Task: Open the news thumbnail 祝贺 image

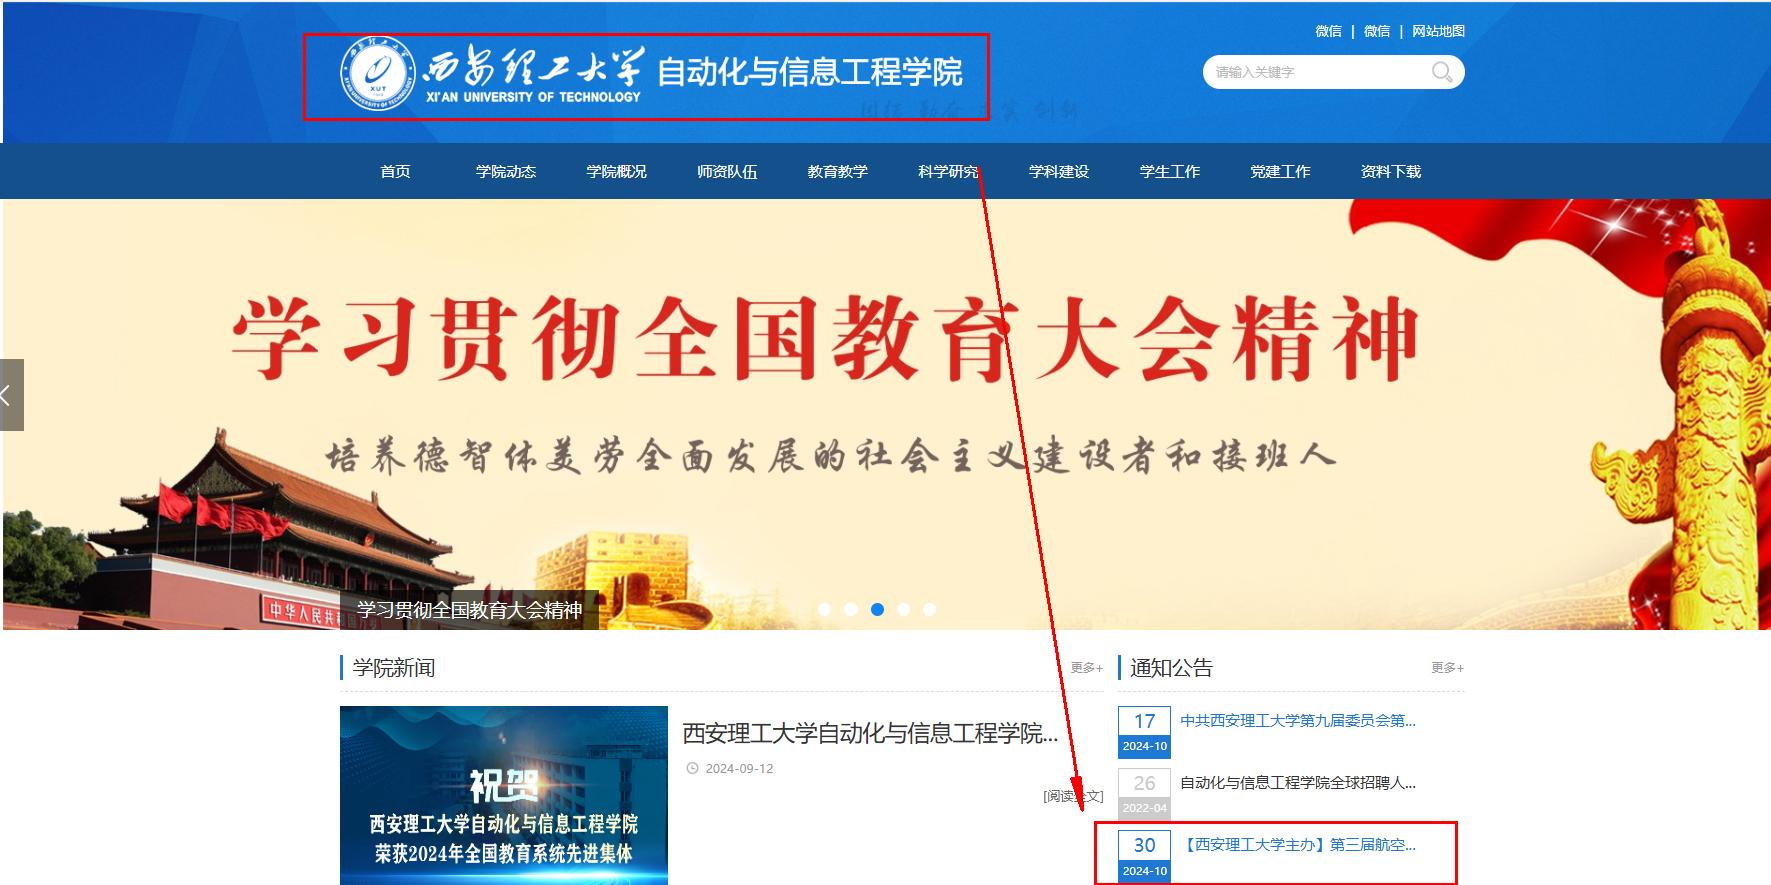Action: pos(504,795)
